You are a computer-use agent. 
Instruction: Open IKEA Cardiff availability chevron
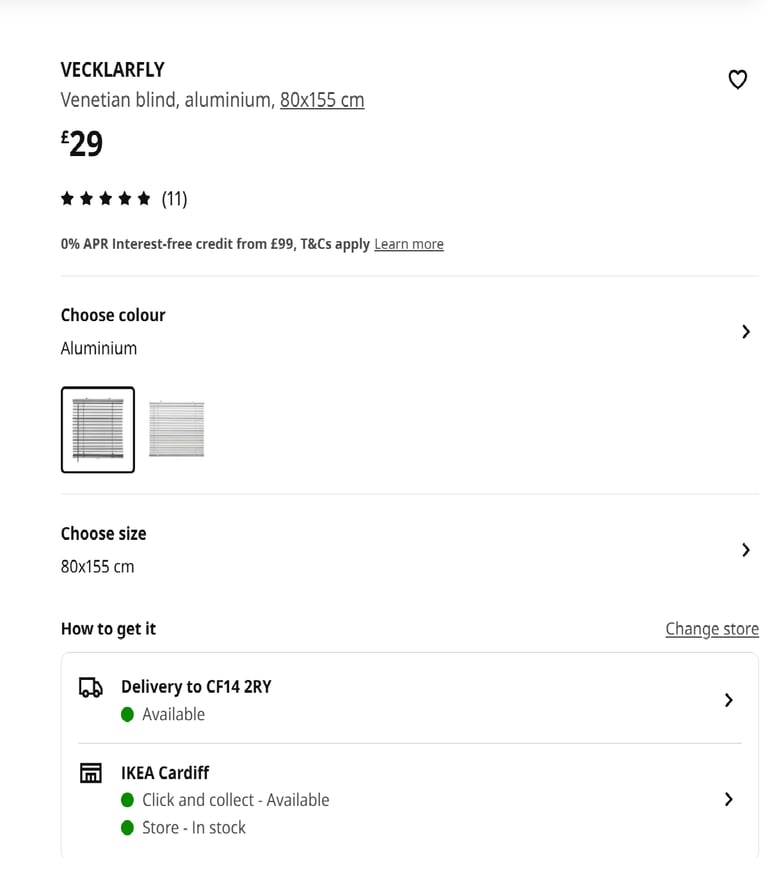729,799
